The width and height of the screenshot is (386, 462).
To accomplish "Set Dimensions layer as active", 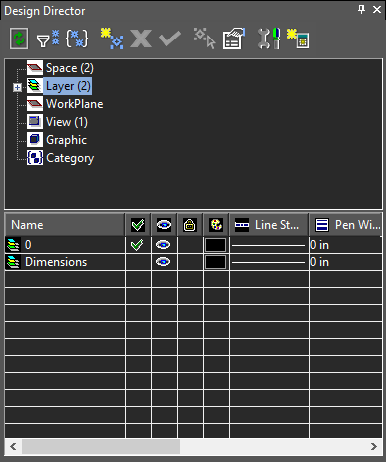I will pos(138,262).
